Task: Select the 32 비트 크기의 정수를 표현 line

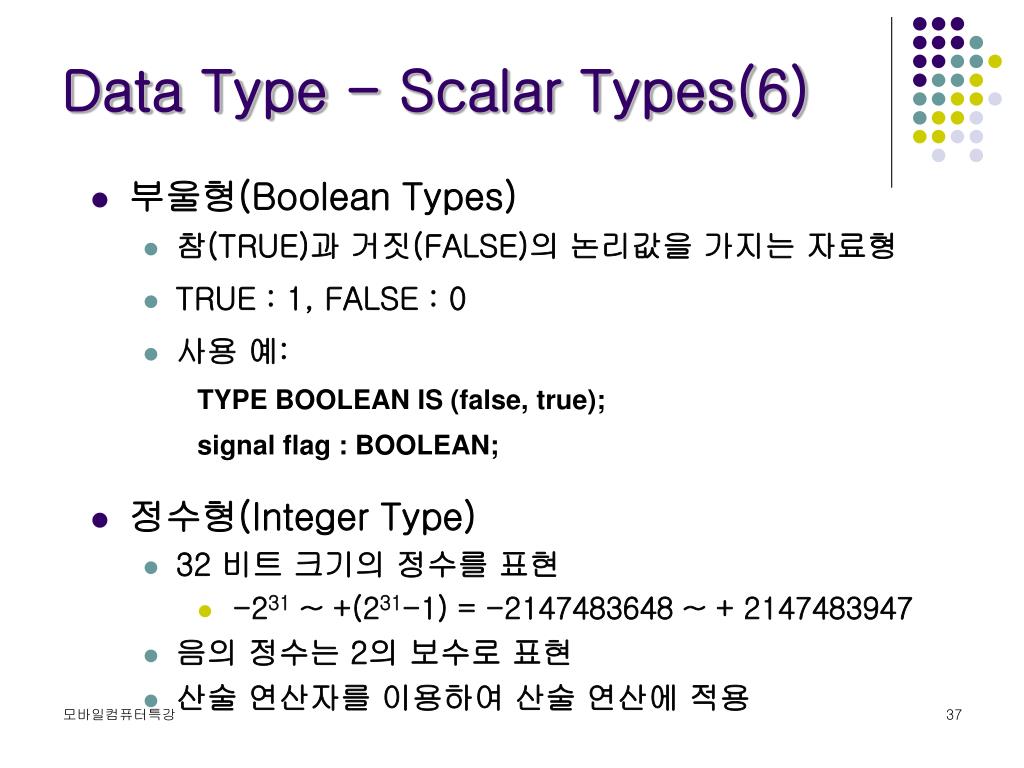Action: click(367, 564)
